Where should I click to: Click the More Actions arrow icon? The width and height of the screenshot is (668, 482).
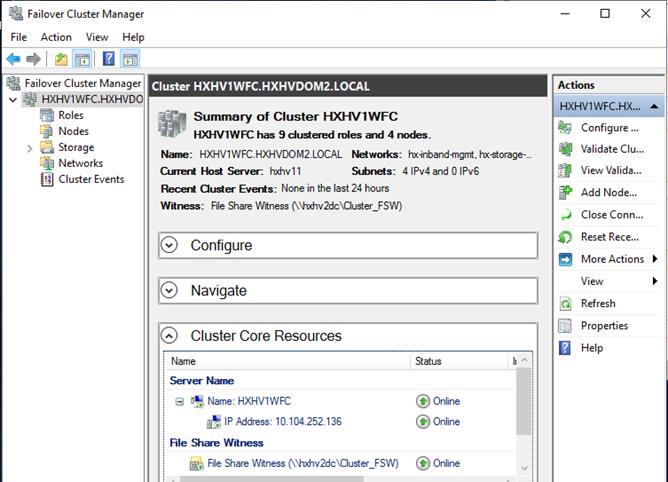tap(565, 259)
